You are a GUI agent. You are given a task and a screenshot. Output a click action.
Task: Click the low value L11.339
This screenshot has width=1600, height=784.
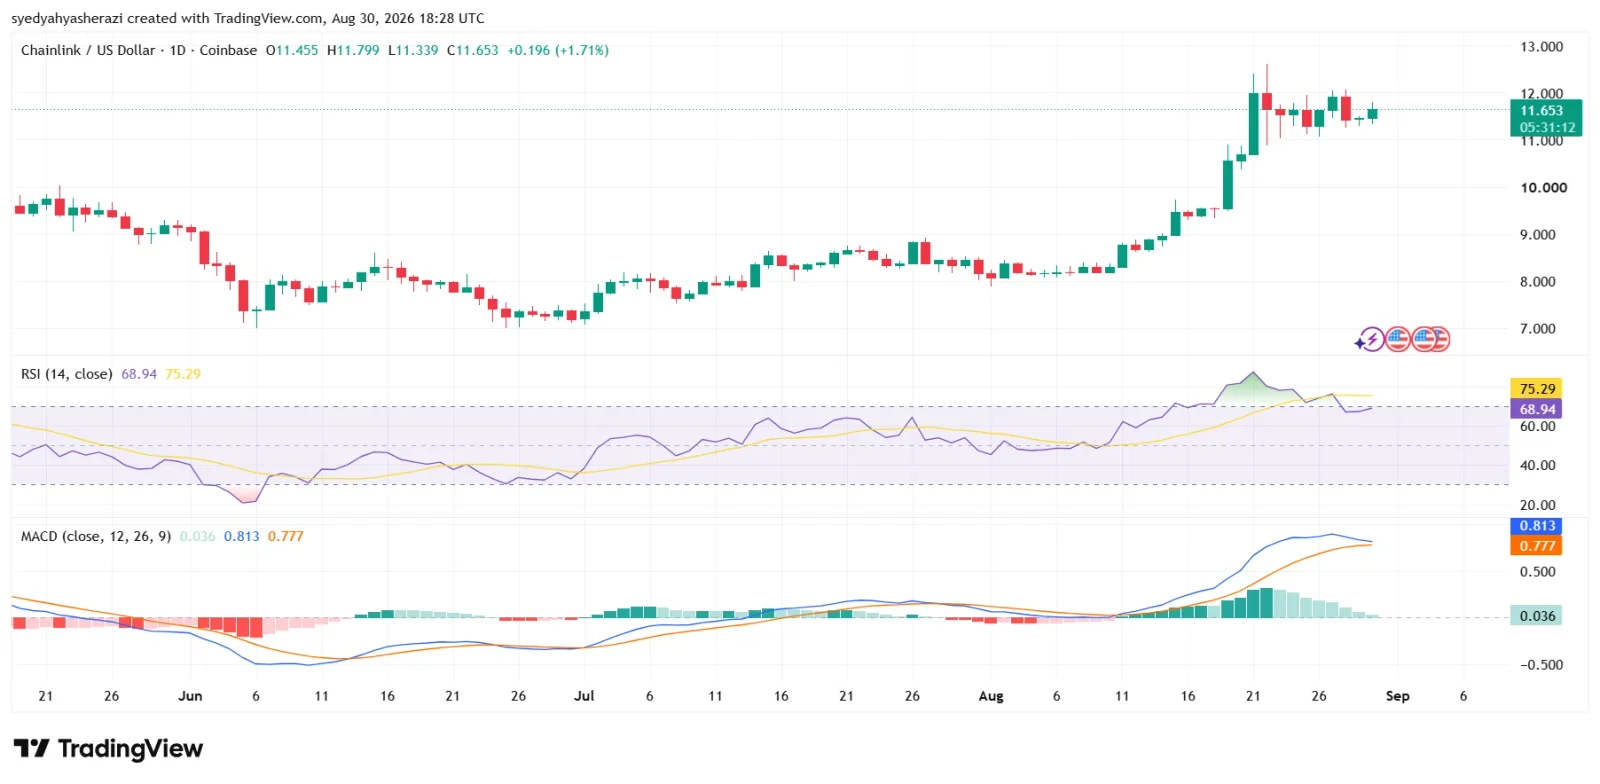(413, 50)
